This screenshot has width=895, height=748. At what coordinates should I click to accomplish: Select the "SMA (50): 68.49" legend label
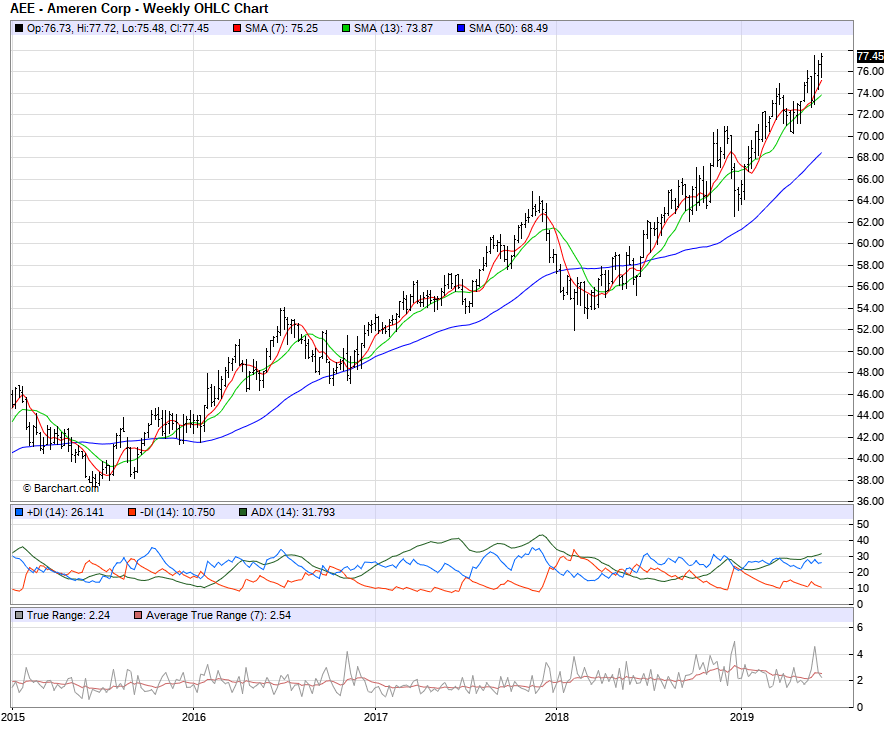point(509,28)
